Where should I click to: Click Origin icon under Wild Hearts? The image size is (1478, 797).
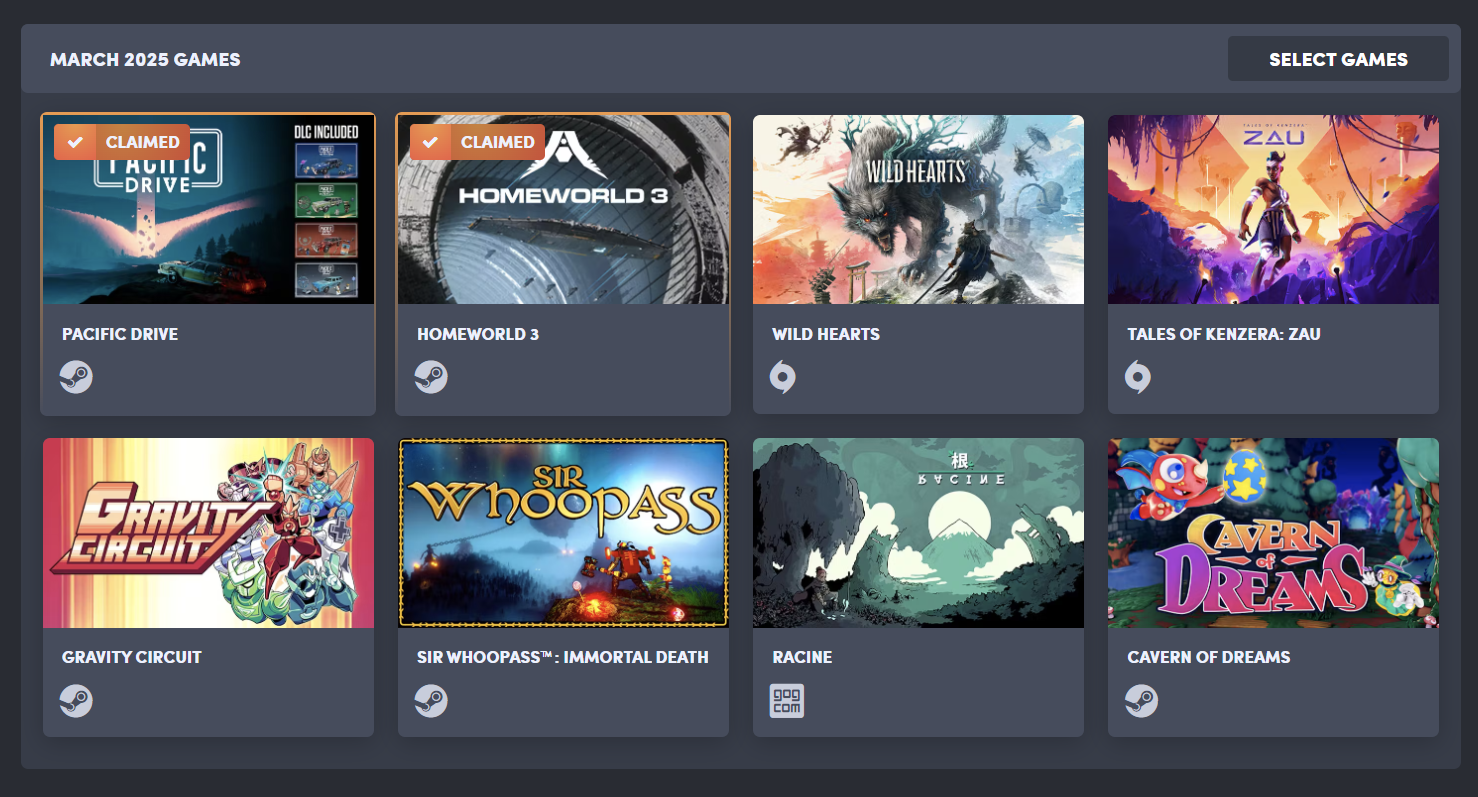[783, 377]
